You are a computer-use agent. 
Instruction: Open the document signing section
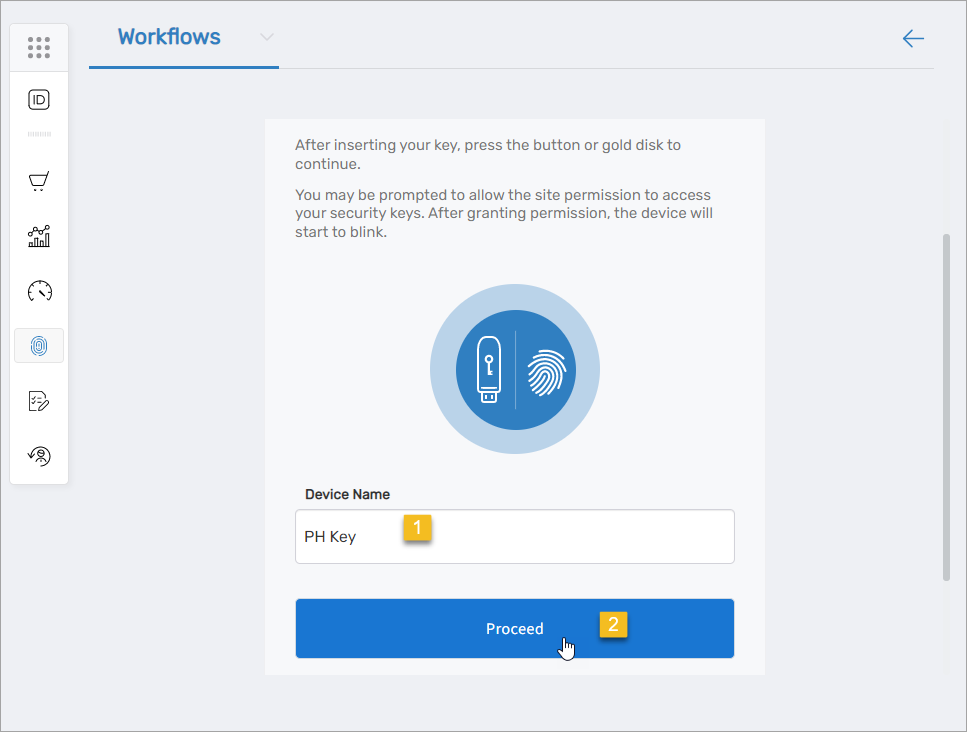(x=38, y=400)
